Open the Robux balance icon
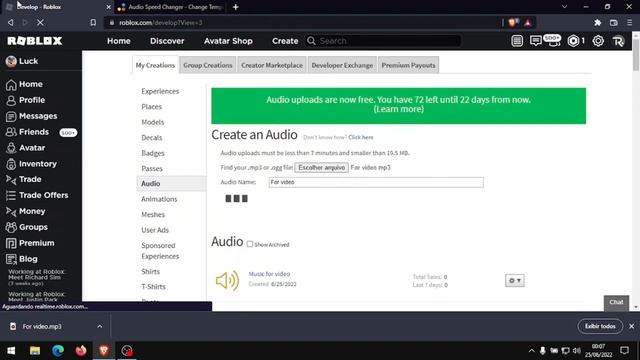The width and height of the screenshot is (640, 360). [573, 41]
